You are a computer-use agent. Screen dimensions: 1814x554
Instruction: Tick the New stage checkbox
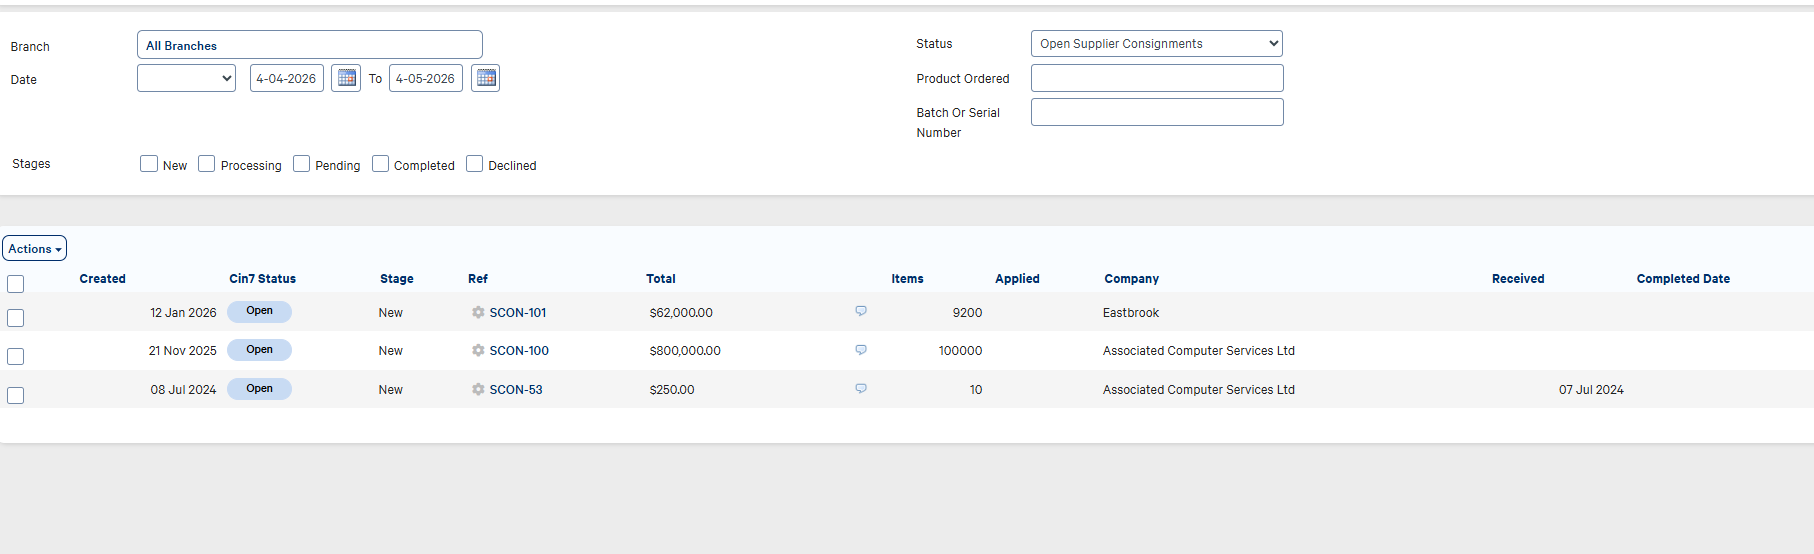[x=149, y=164]
